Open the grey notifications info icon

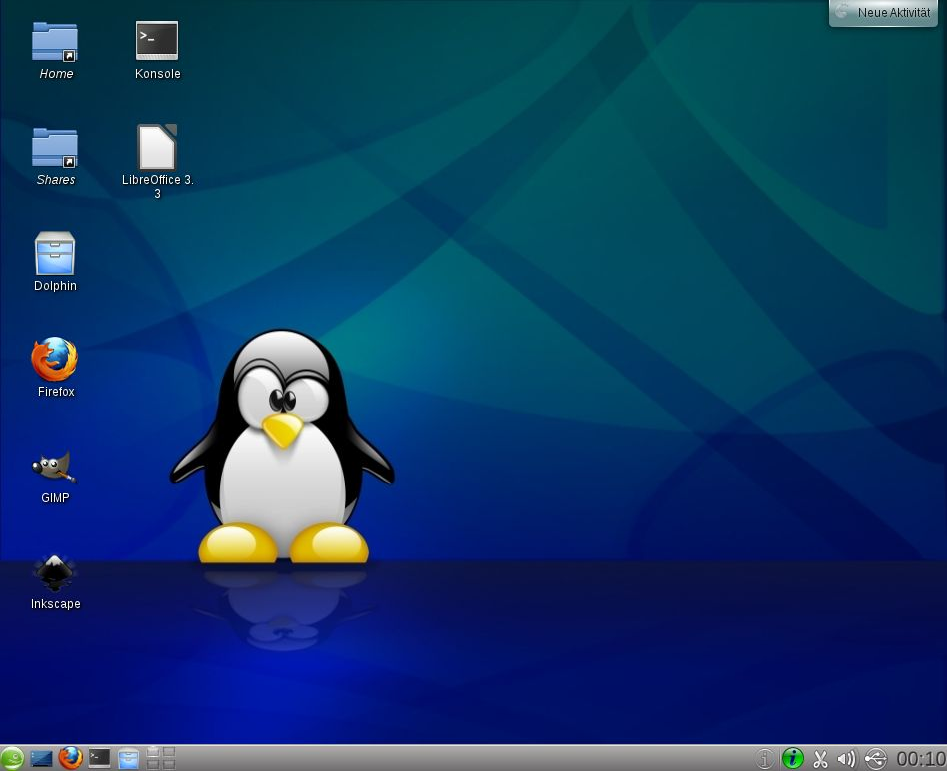(x=765, y=759)
